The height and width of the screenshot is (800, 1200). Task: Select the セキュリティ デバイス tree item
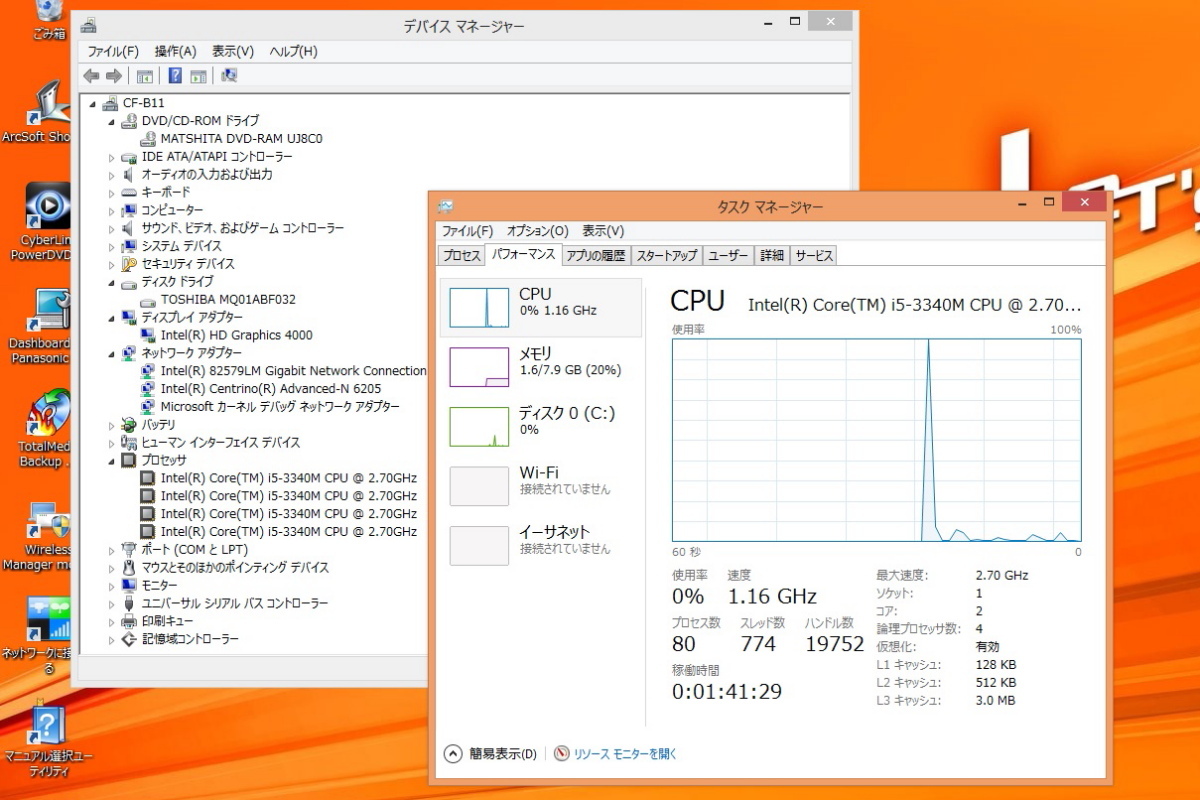coord(187,264)
